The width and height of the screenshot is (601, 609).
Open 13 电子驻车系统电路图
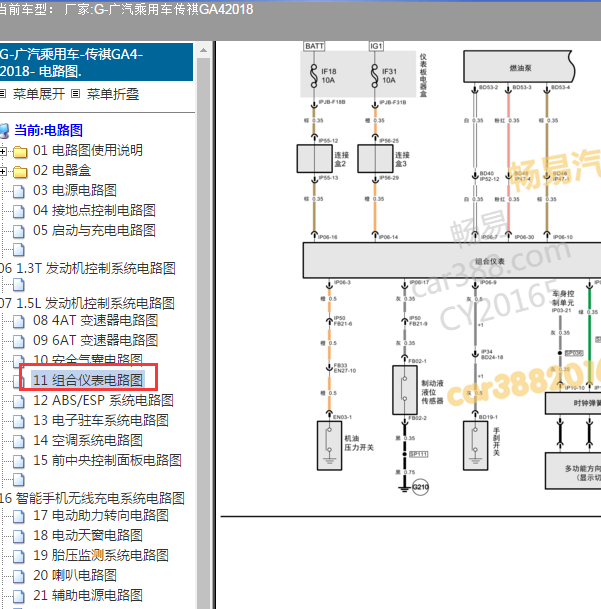coord(101,420)
